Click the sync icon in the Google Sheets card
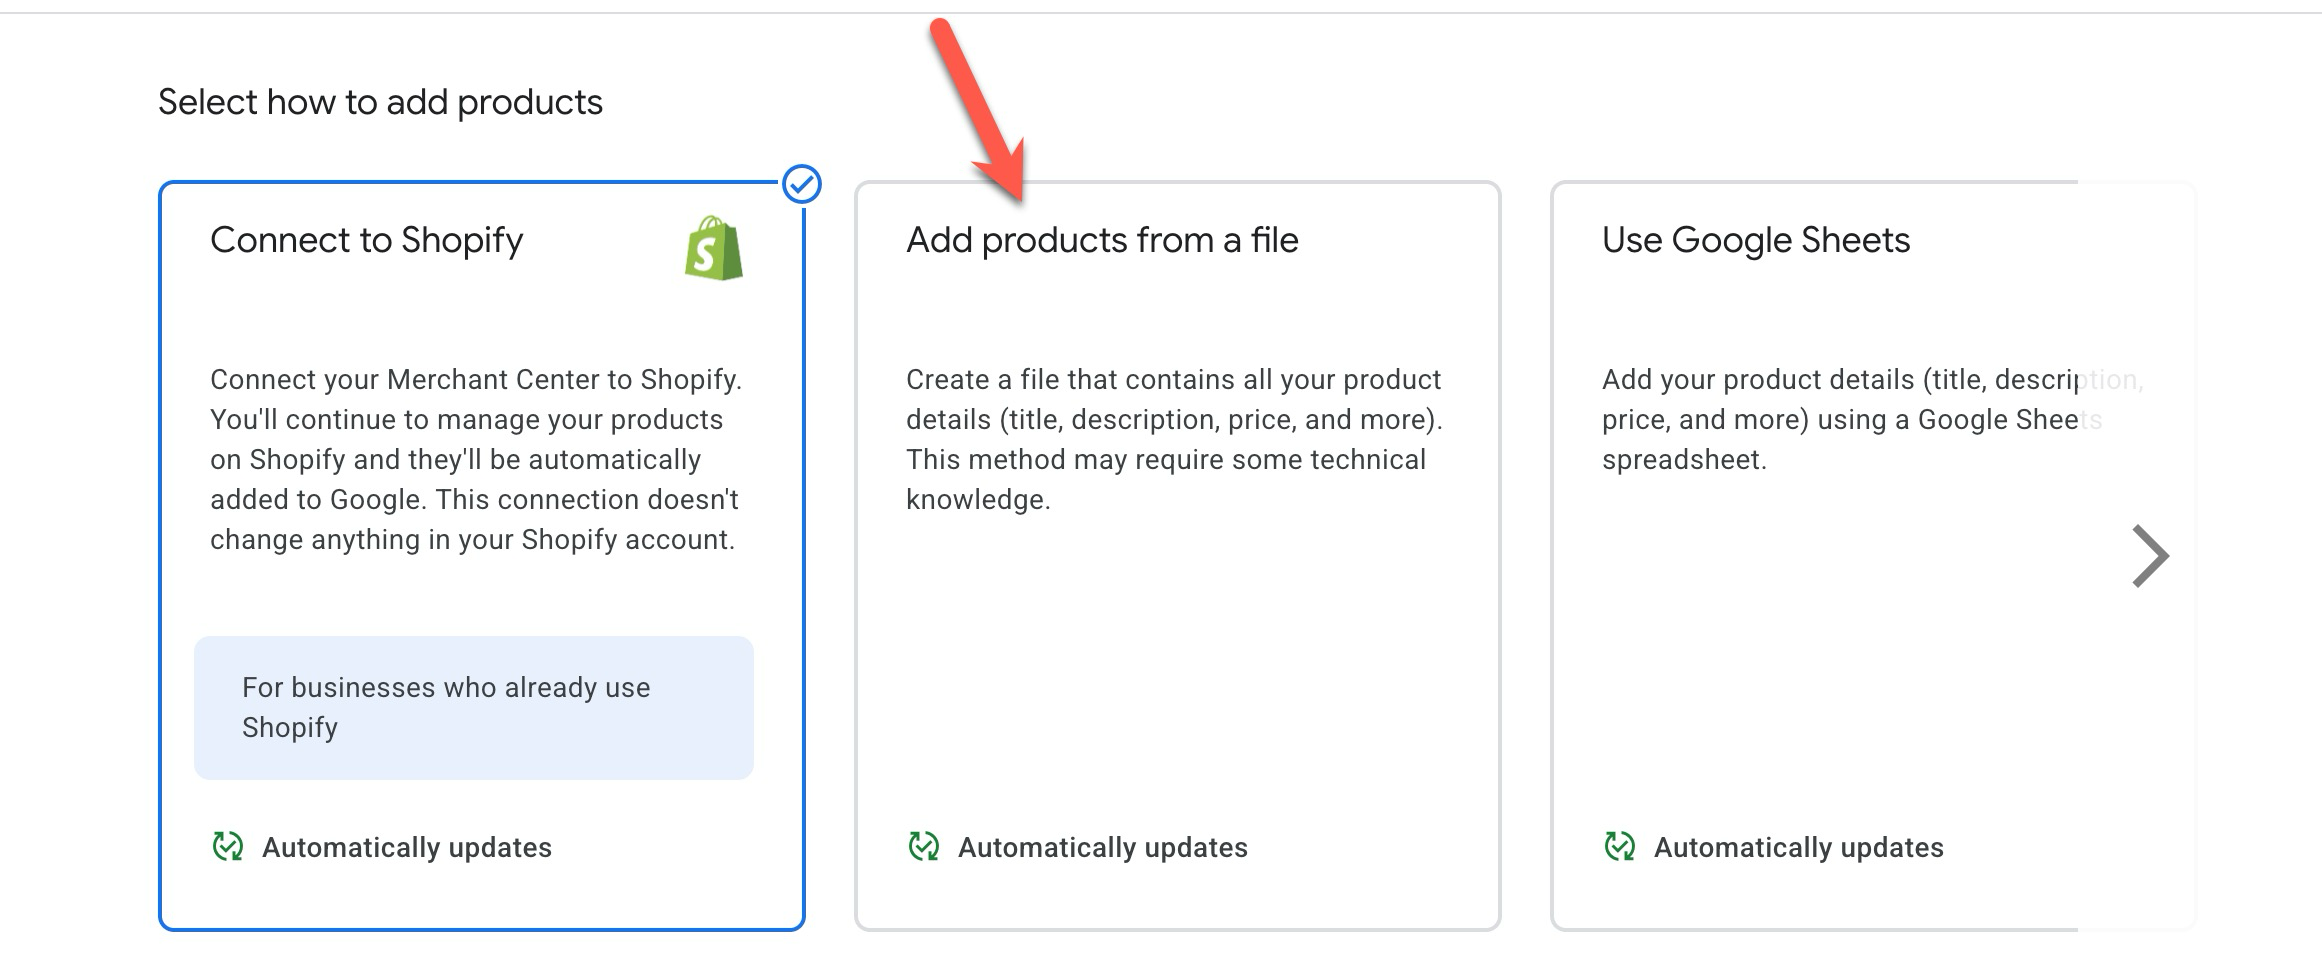Viewport: 2322px width, 954px height. click(x=1620, y=846)
